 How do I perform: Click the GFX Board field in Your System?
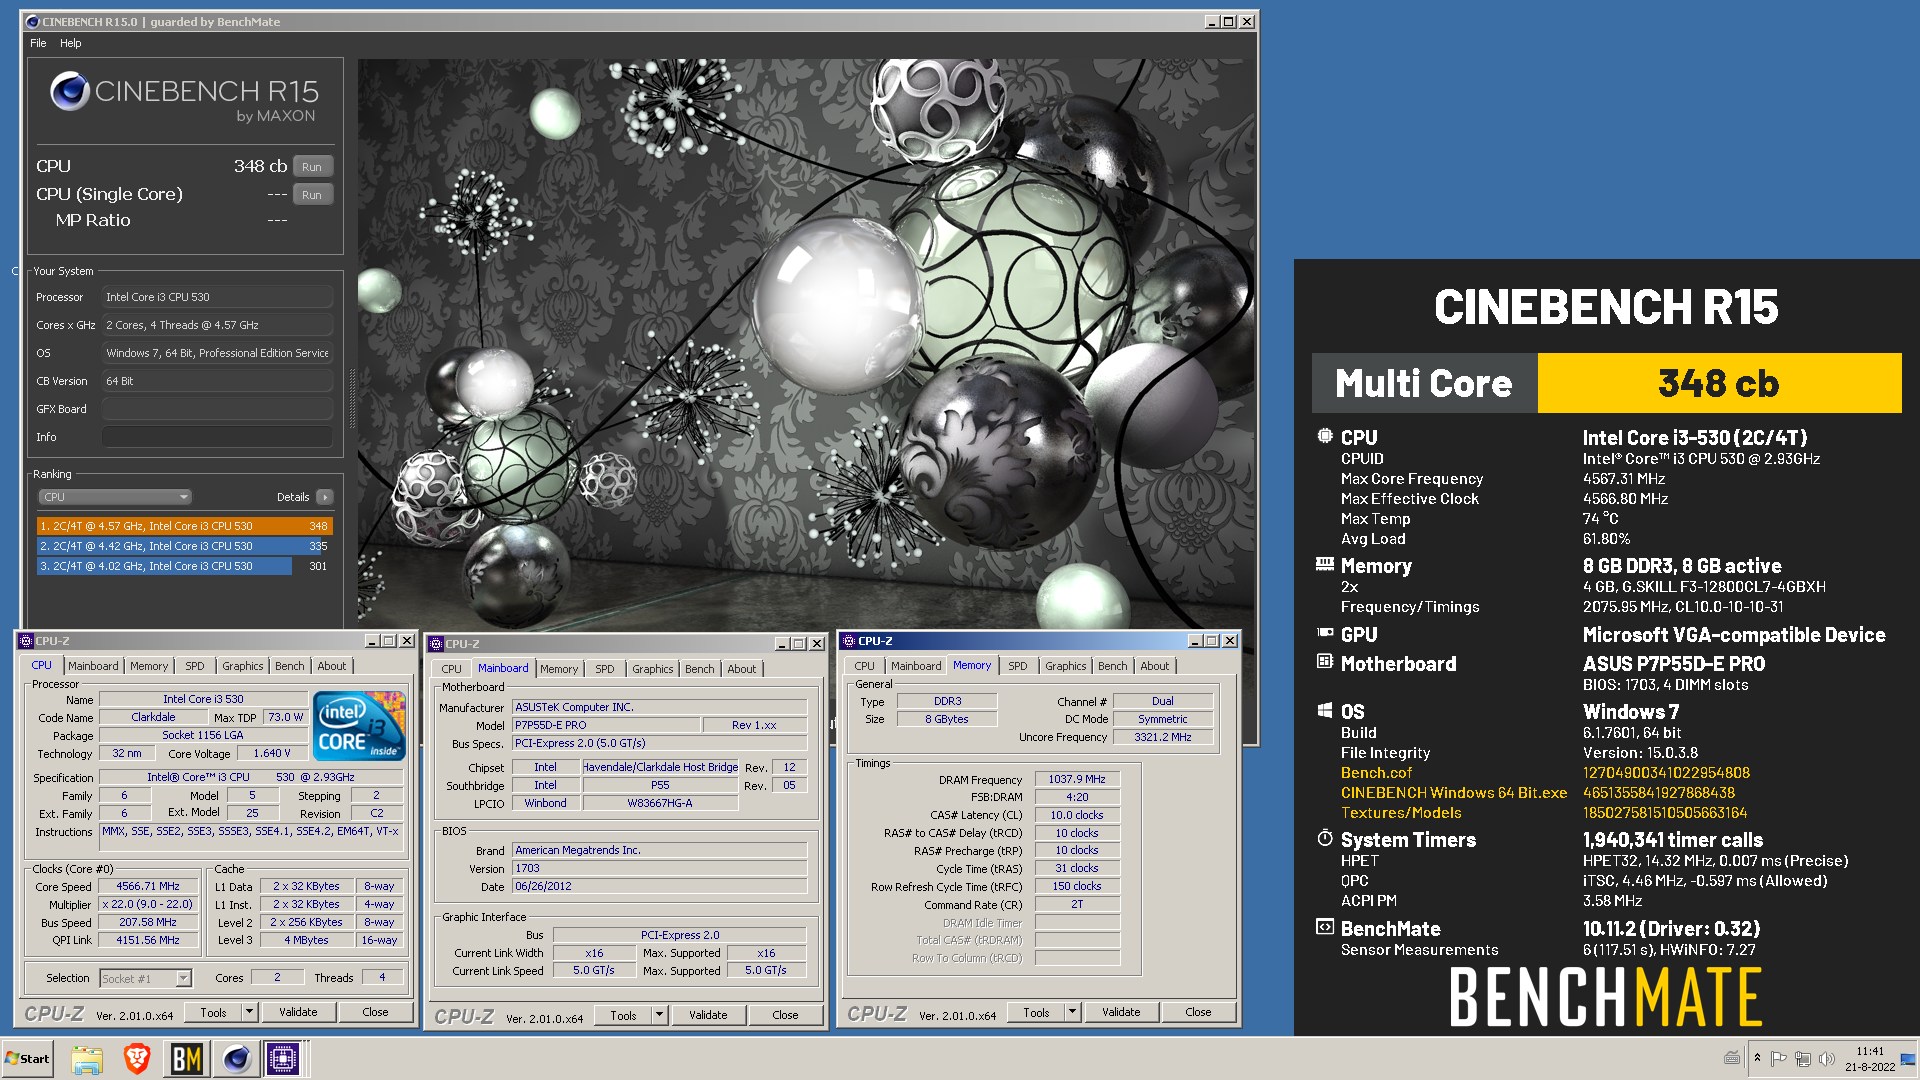[217, 409]
